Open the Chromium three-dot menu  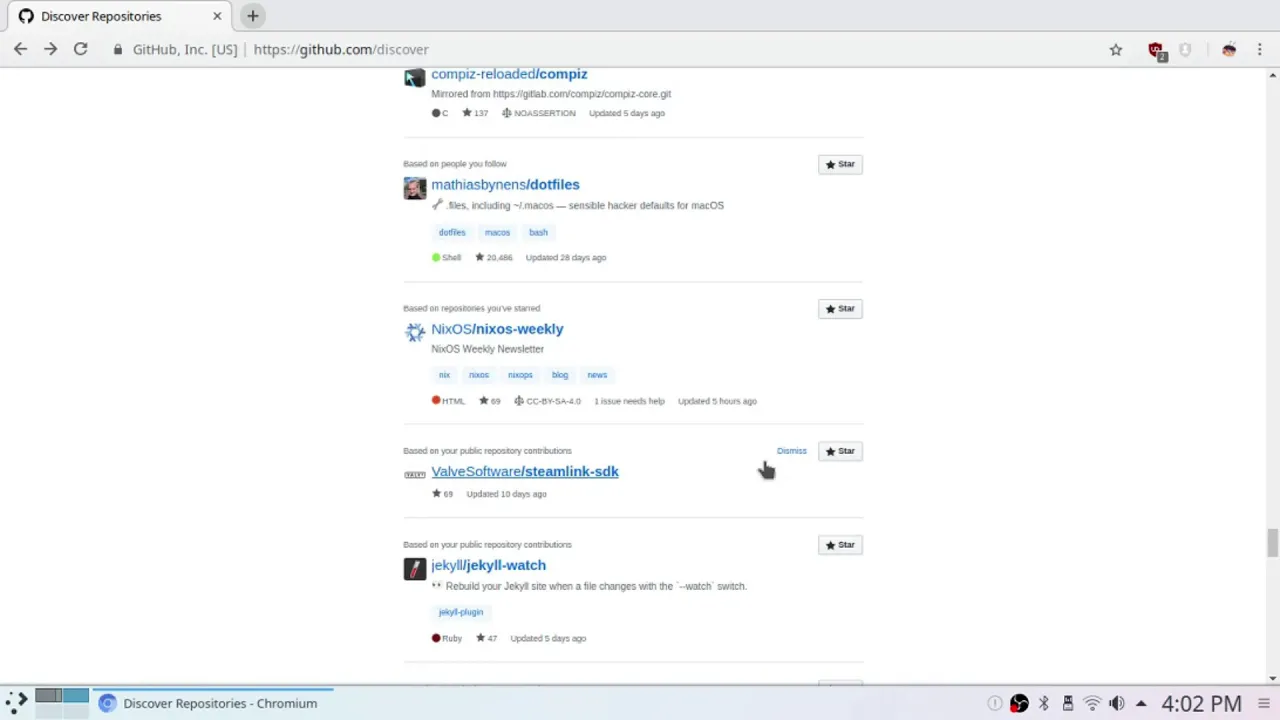click(1258, 49)
